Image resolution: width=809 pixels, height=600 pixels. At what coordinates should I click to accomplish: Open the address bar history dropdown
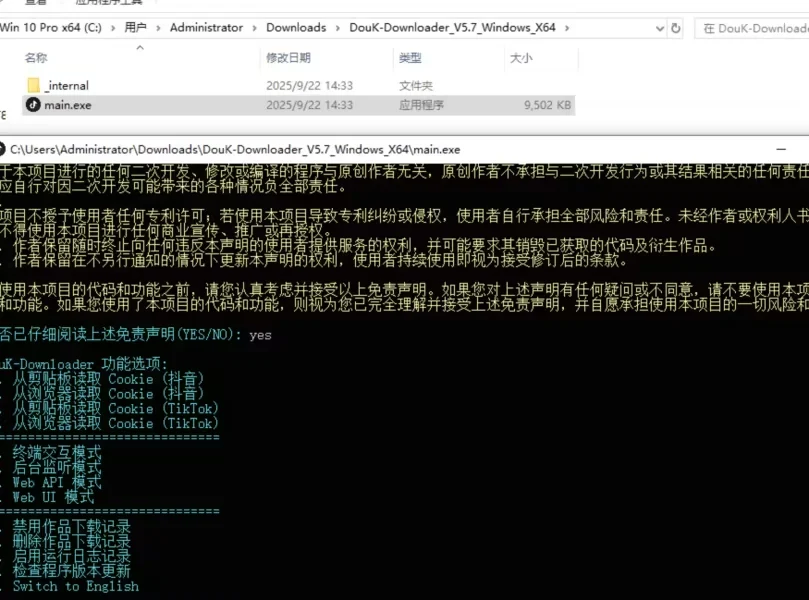click(x=655, y=28)
